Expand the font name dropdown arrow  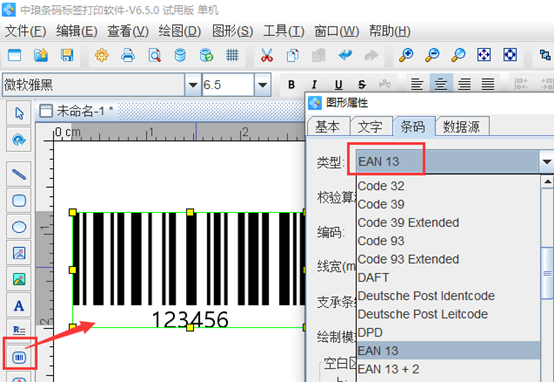(x=193, y=85)
